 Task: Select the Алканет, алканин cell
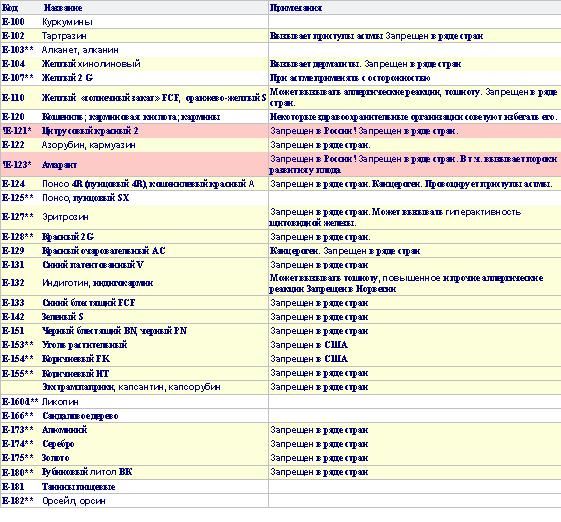point(80,50)
